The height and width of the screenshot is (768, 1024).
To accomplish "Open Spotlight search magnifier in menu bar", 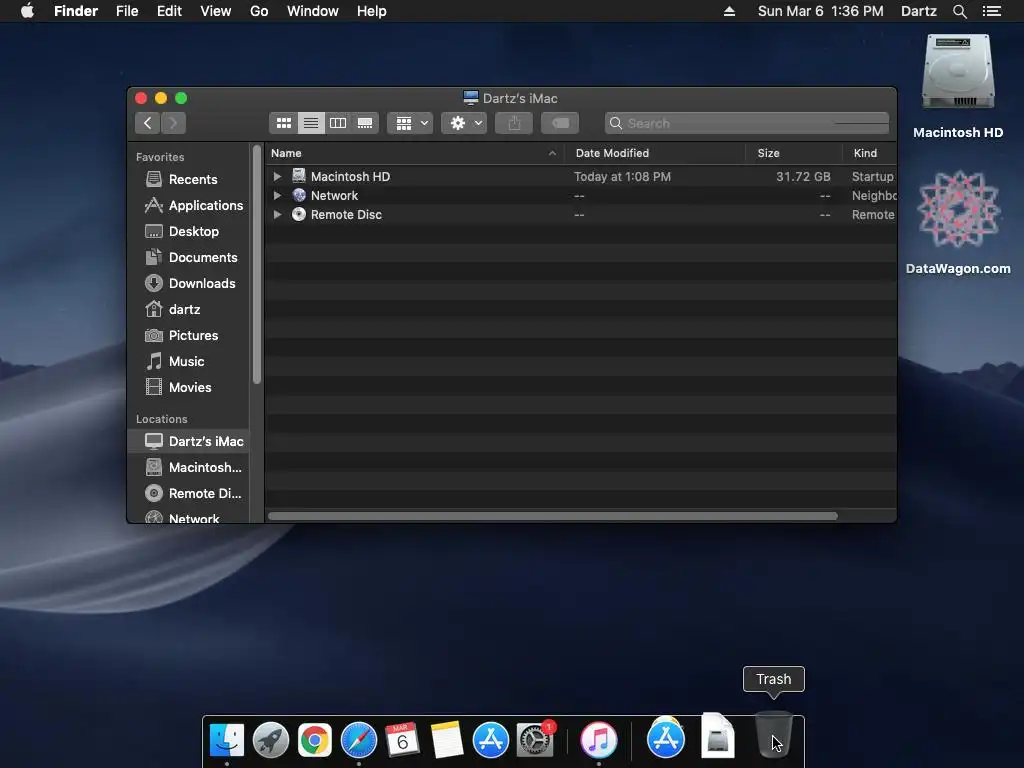I will click(959, 11).
